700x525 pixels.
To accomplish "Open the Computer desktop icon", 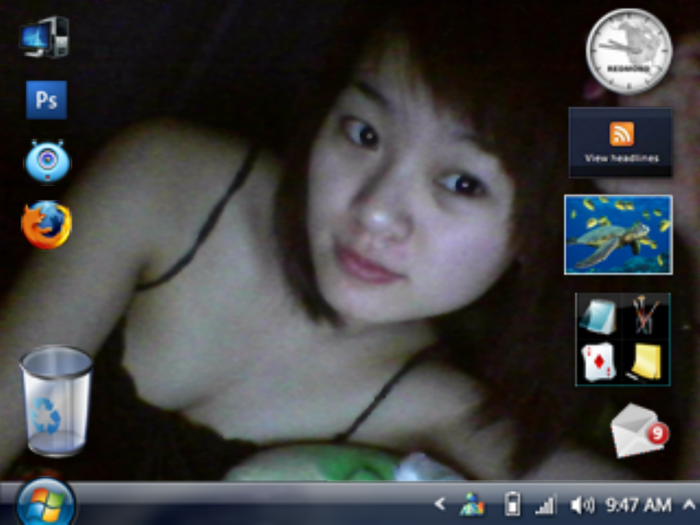I will [44, 38].
